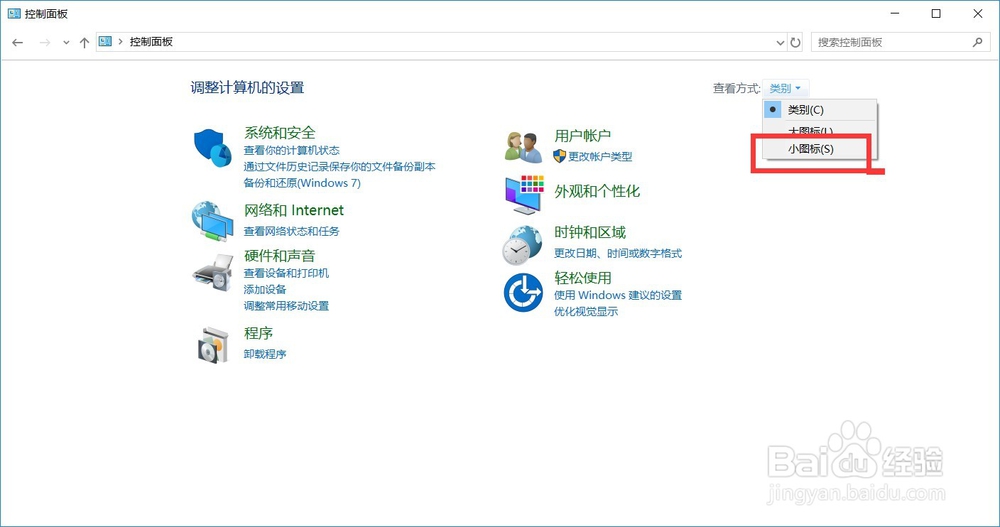Click 更改日期、时间或数字格式 link
Viewport: 1000px width, 527px height.
[618, 253]
